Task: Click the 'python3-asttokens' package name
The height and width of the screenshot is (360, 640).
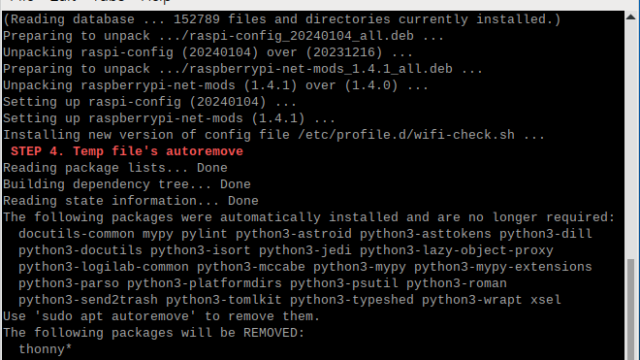Action: click(425, 234)
